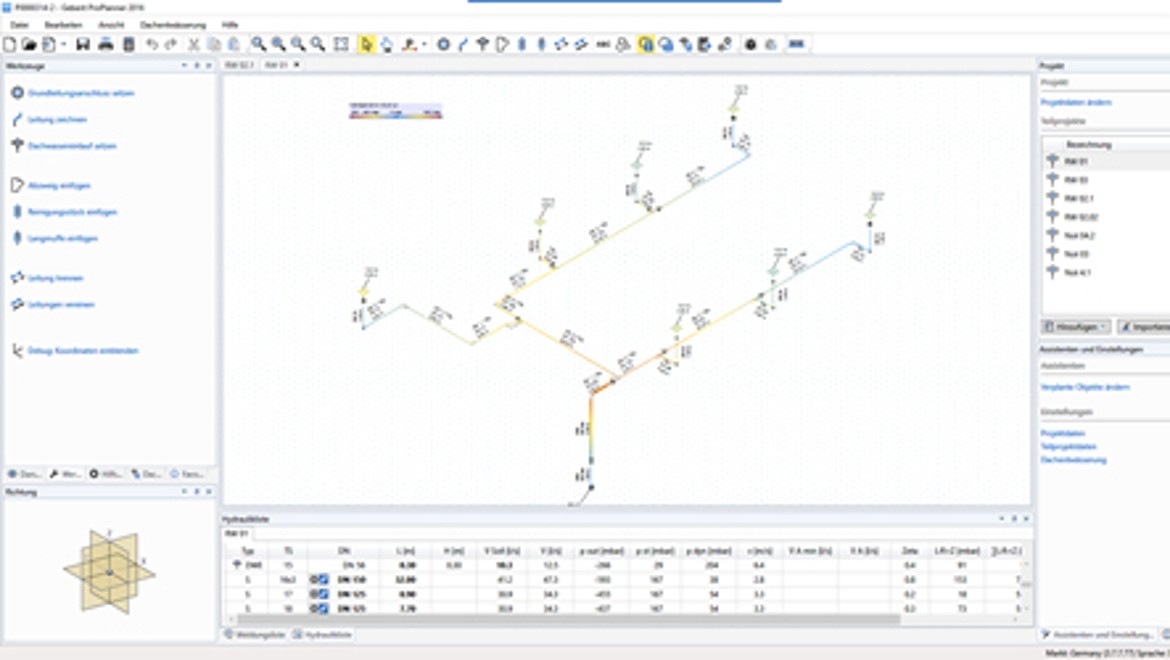The width and height of the screenshot is (1170, 660).
Task: Enable the checkbox in the first DN 125 row
Action: [324, 593]
